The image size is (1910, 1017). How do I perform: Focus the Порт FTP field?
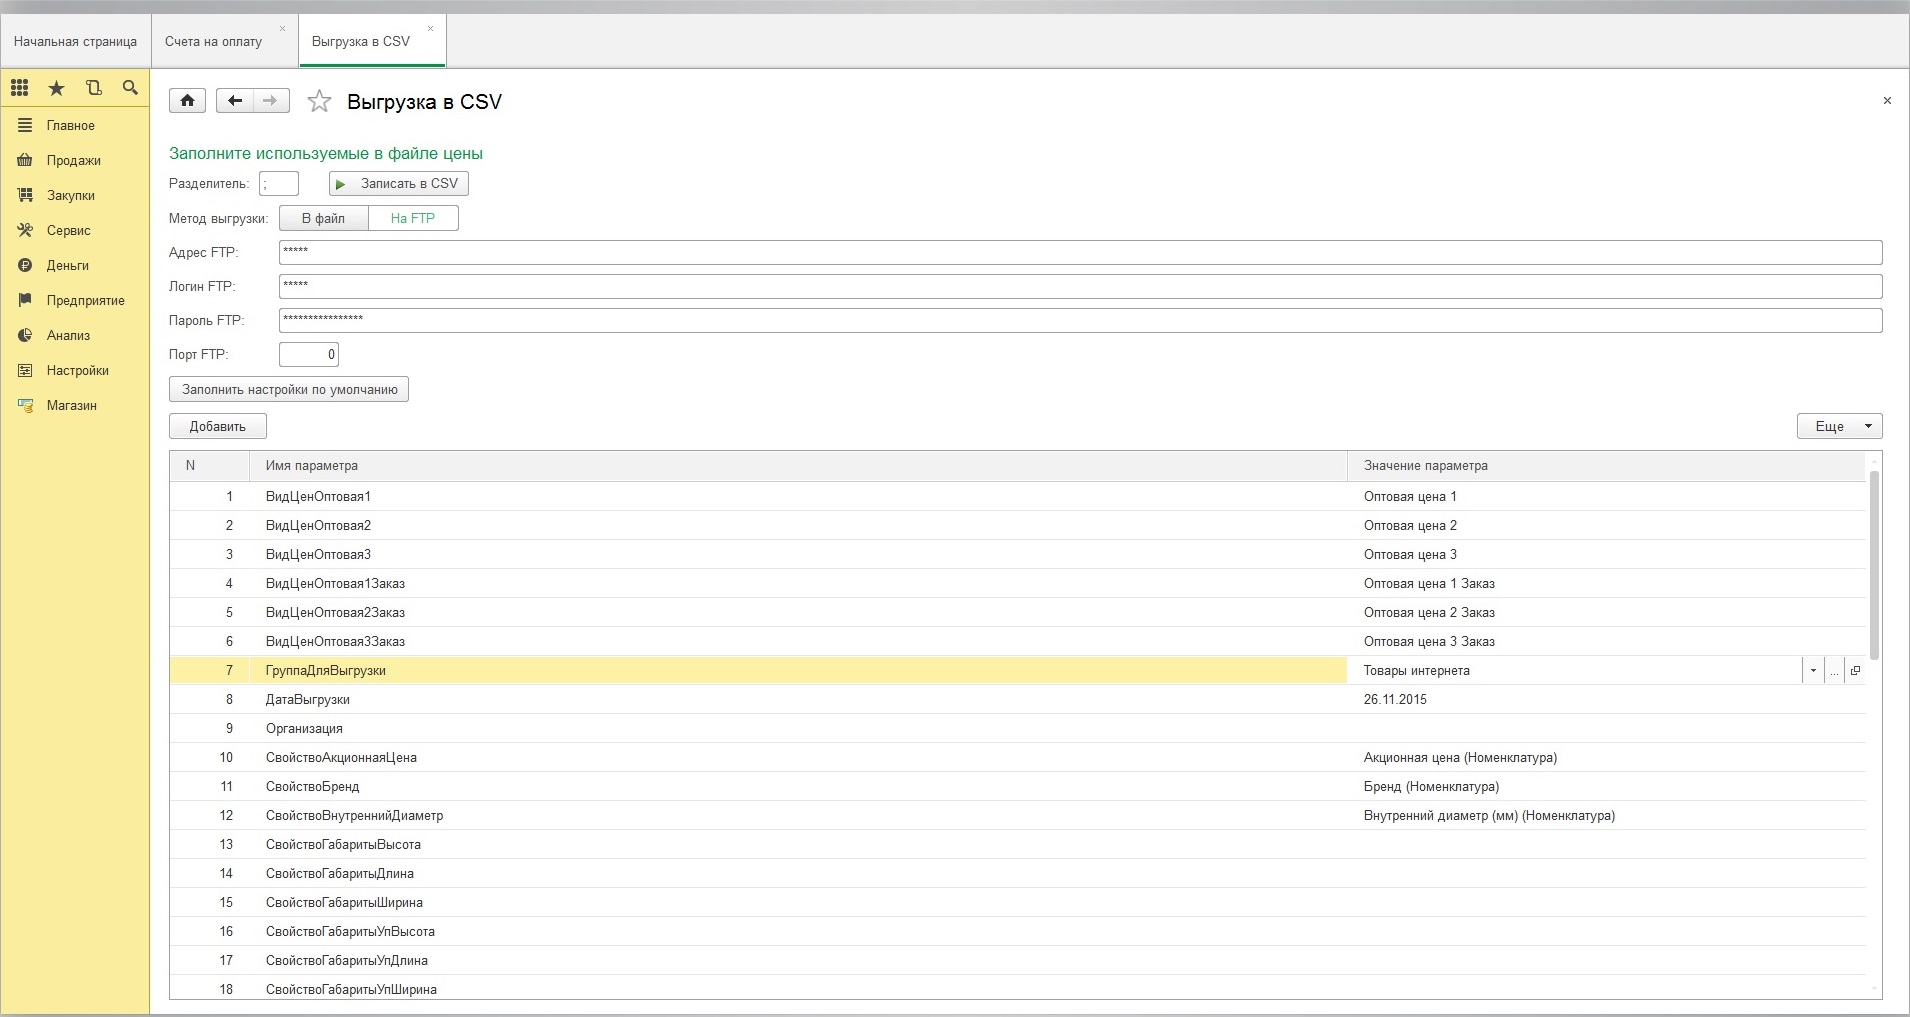309,354
